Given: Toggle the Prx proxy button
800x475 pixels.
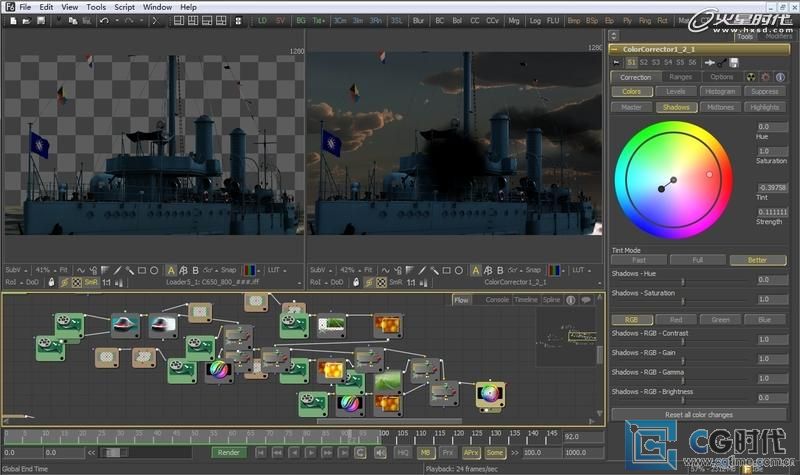Looking at the screenshot, I should point(447,453).
